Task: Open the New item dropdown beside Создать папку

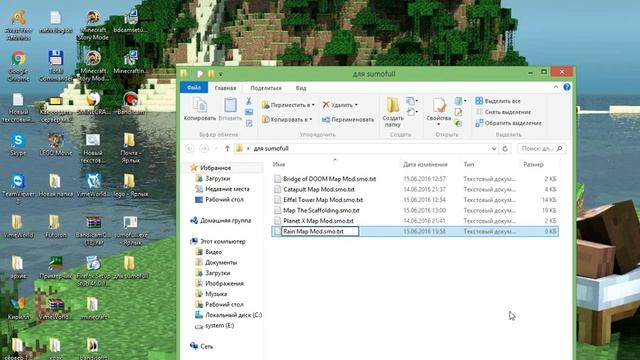Action: click(412, 101)
